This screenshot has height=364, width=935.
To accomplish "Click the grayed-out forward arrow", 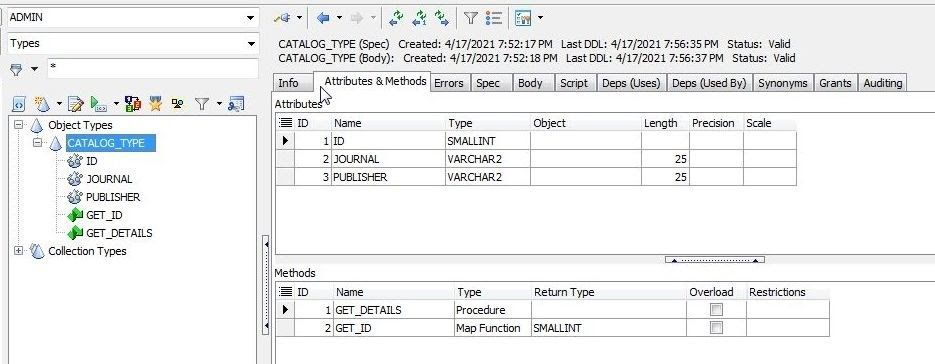I will [357, 18].
